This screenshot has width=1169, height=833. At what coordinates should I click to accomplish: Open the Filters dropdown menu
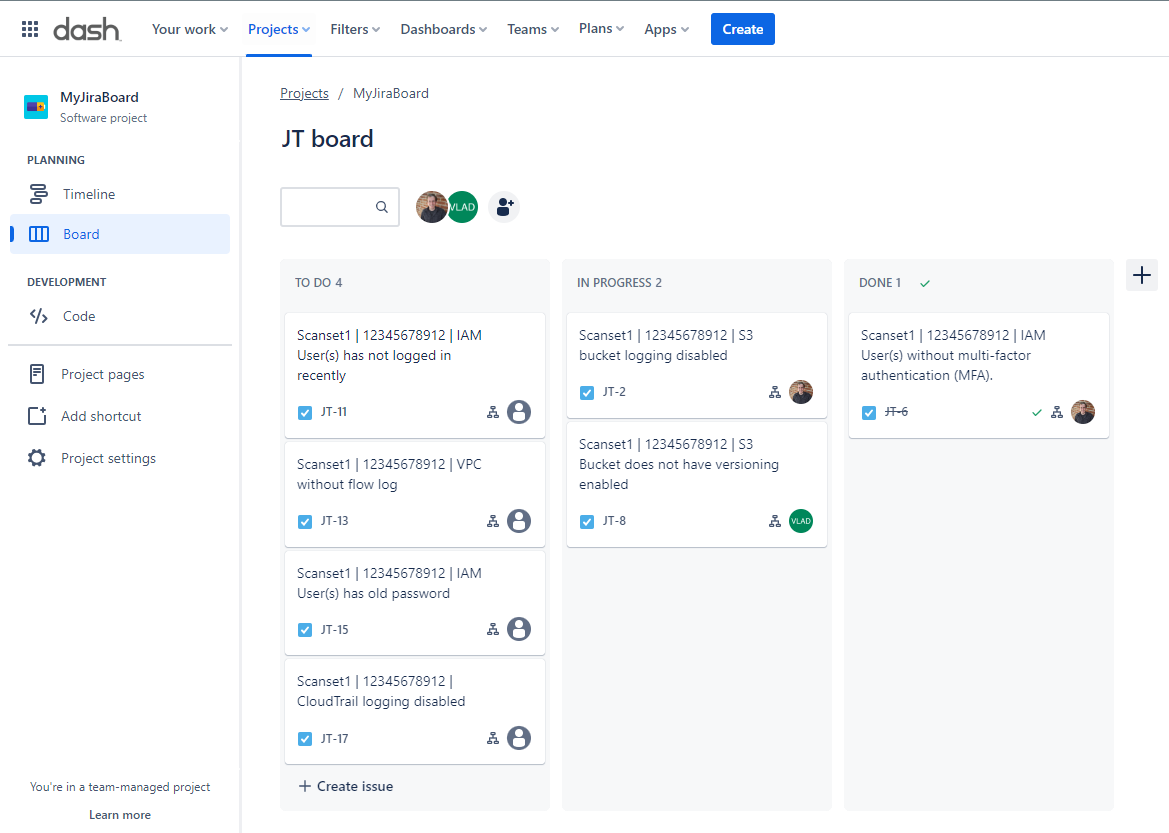pos(355,29)
